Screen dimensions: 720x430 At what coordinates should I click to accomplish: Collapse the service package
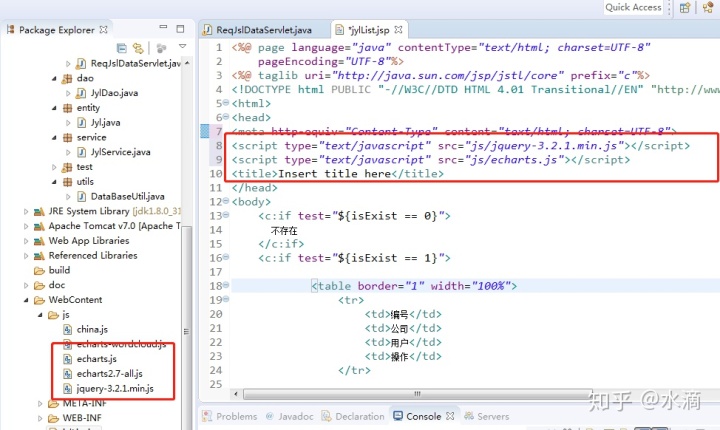pos(54,137)
